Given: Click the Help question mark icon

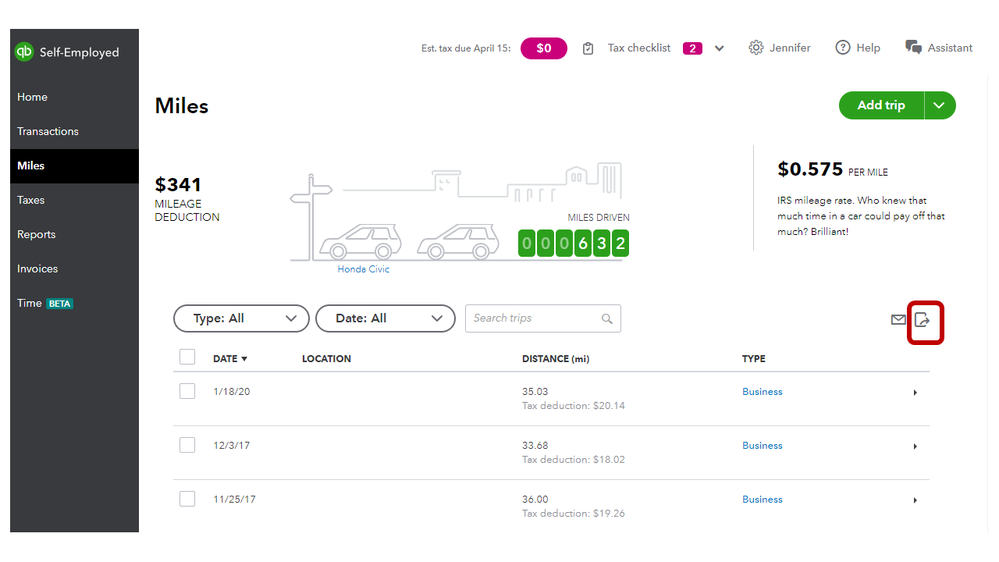Looking at the screenshot, I should click(843, 48).
